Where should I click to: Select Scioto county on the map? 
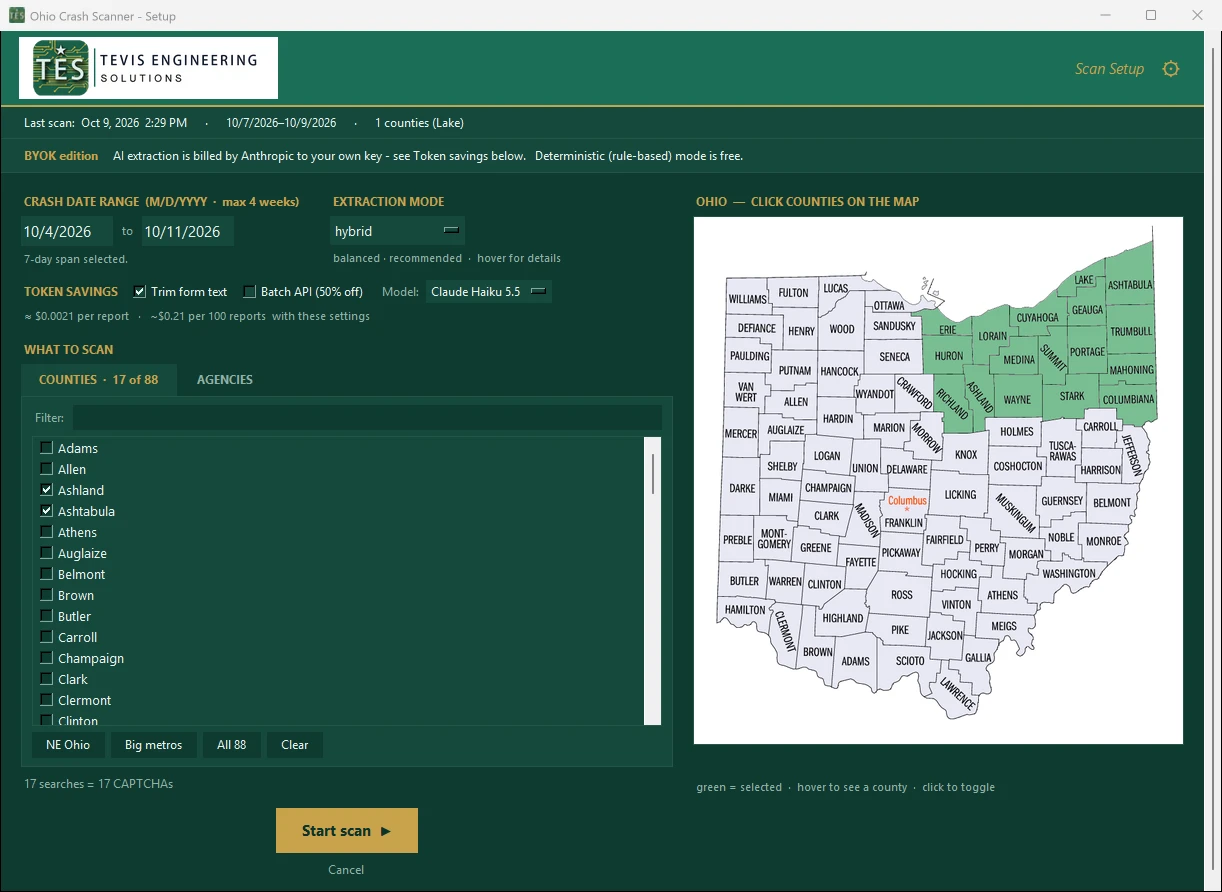[x=910, y=661]
